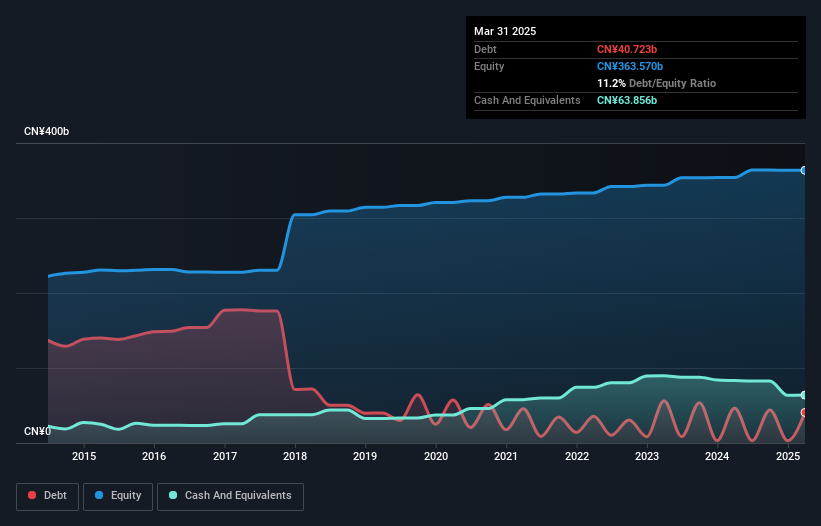Click the Mar 31 2025 tooltip date
This screenshot has width=821, height=526.
[505, 31]
